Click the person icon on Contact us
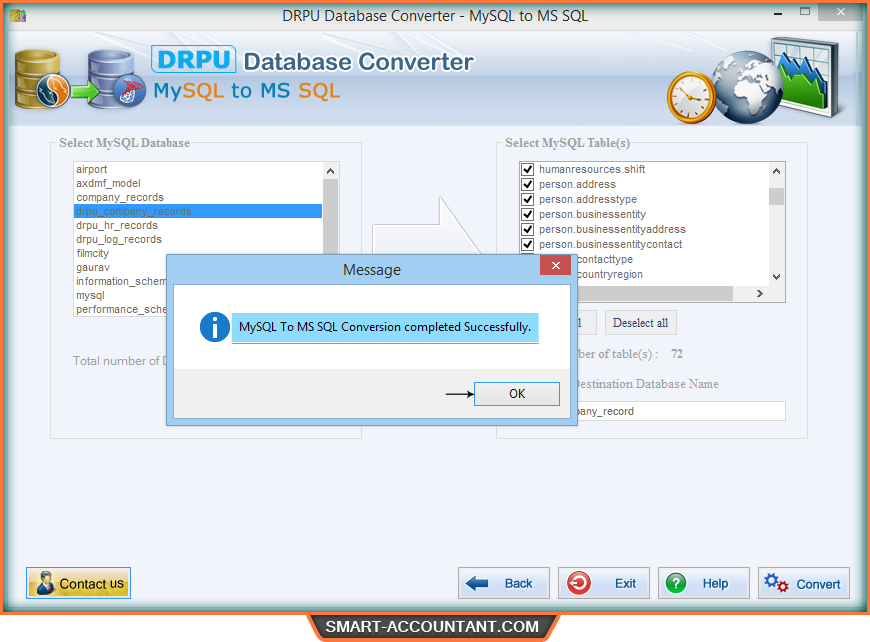Viewport: 870px width, 642px height. [x=45, y=583]
